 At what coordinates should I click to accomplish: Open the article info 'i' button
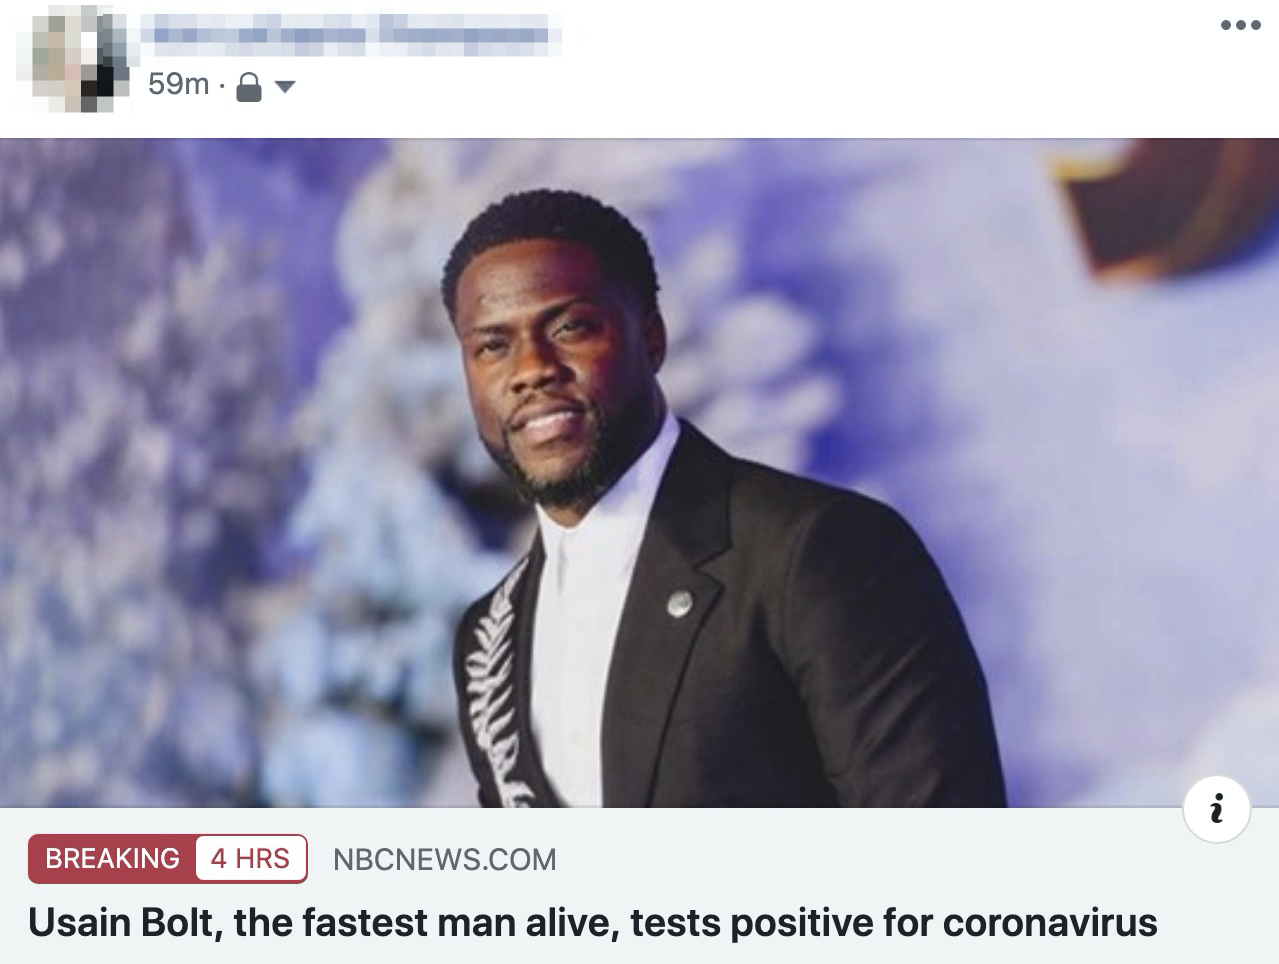tap(1216, 808)
